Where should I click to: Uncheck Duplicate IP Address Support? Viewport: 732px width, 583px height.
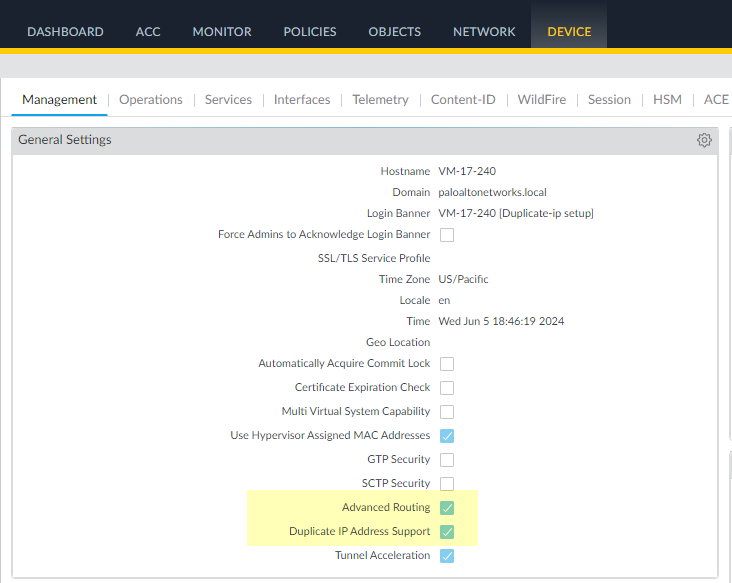pyautogui.click(x=447, y=532)
